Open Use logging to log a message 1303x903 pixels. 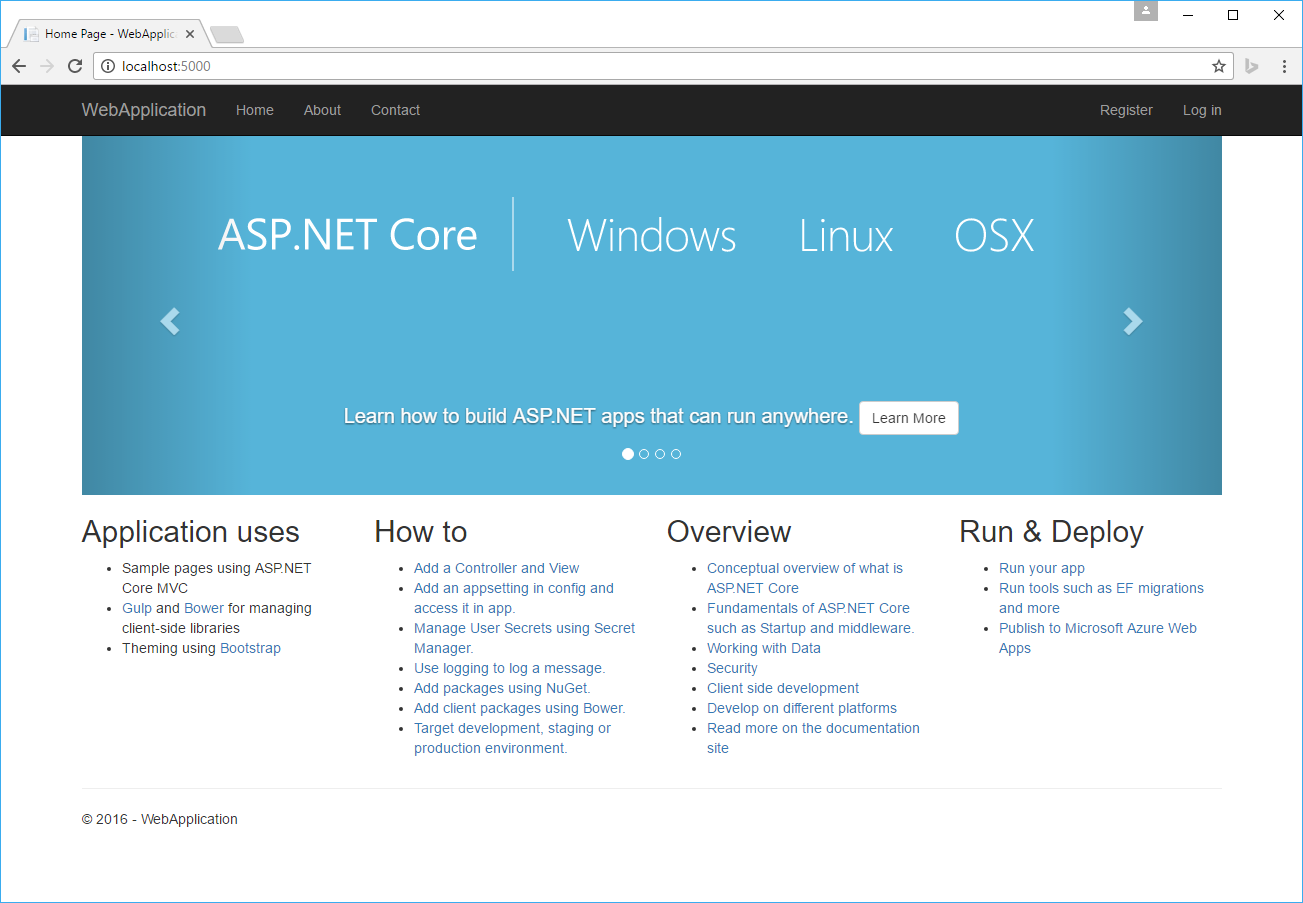click(510, 668)
